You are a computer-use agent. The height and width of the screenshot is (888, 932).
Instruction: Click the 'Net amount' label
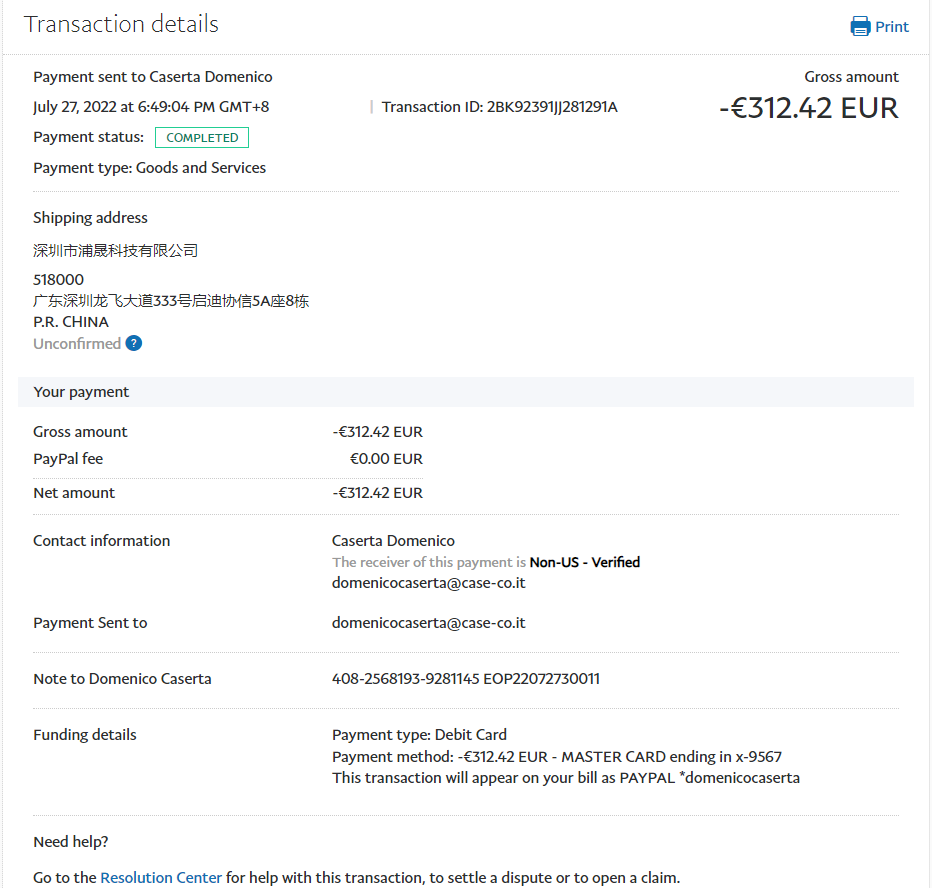74,493
